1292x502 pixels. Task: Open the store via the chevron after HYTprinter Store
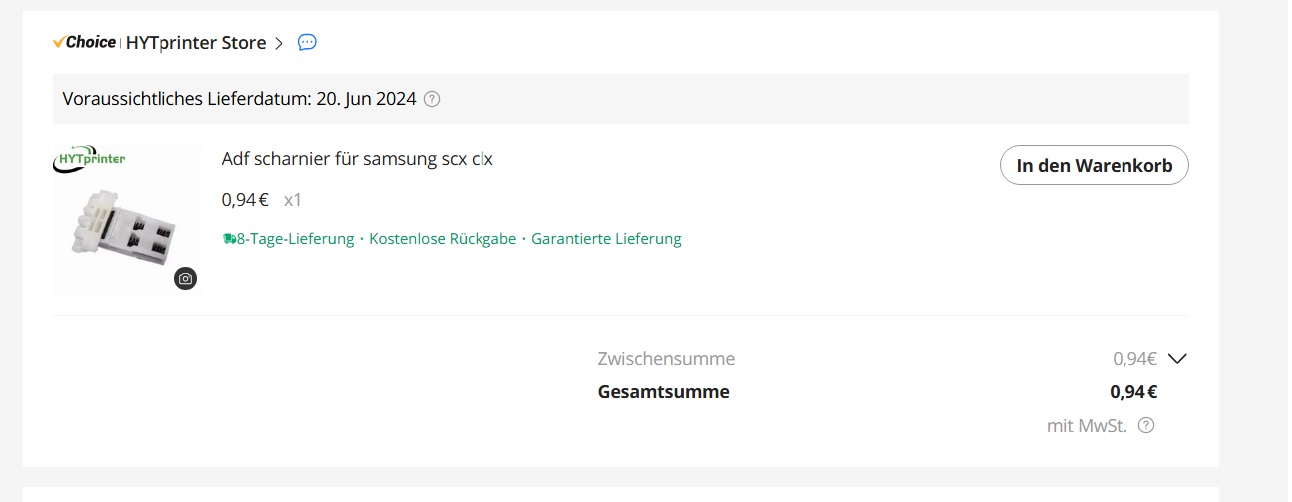point(279,43)
